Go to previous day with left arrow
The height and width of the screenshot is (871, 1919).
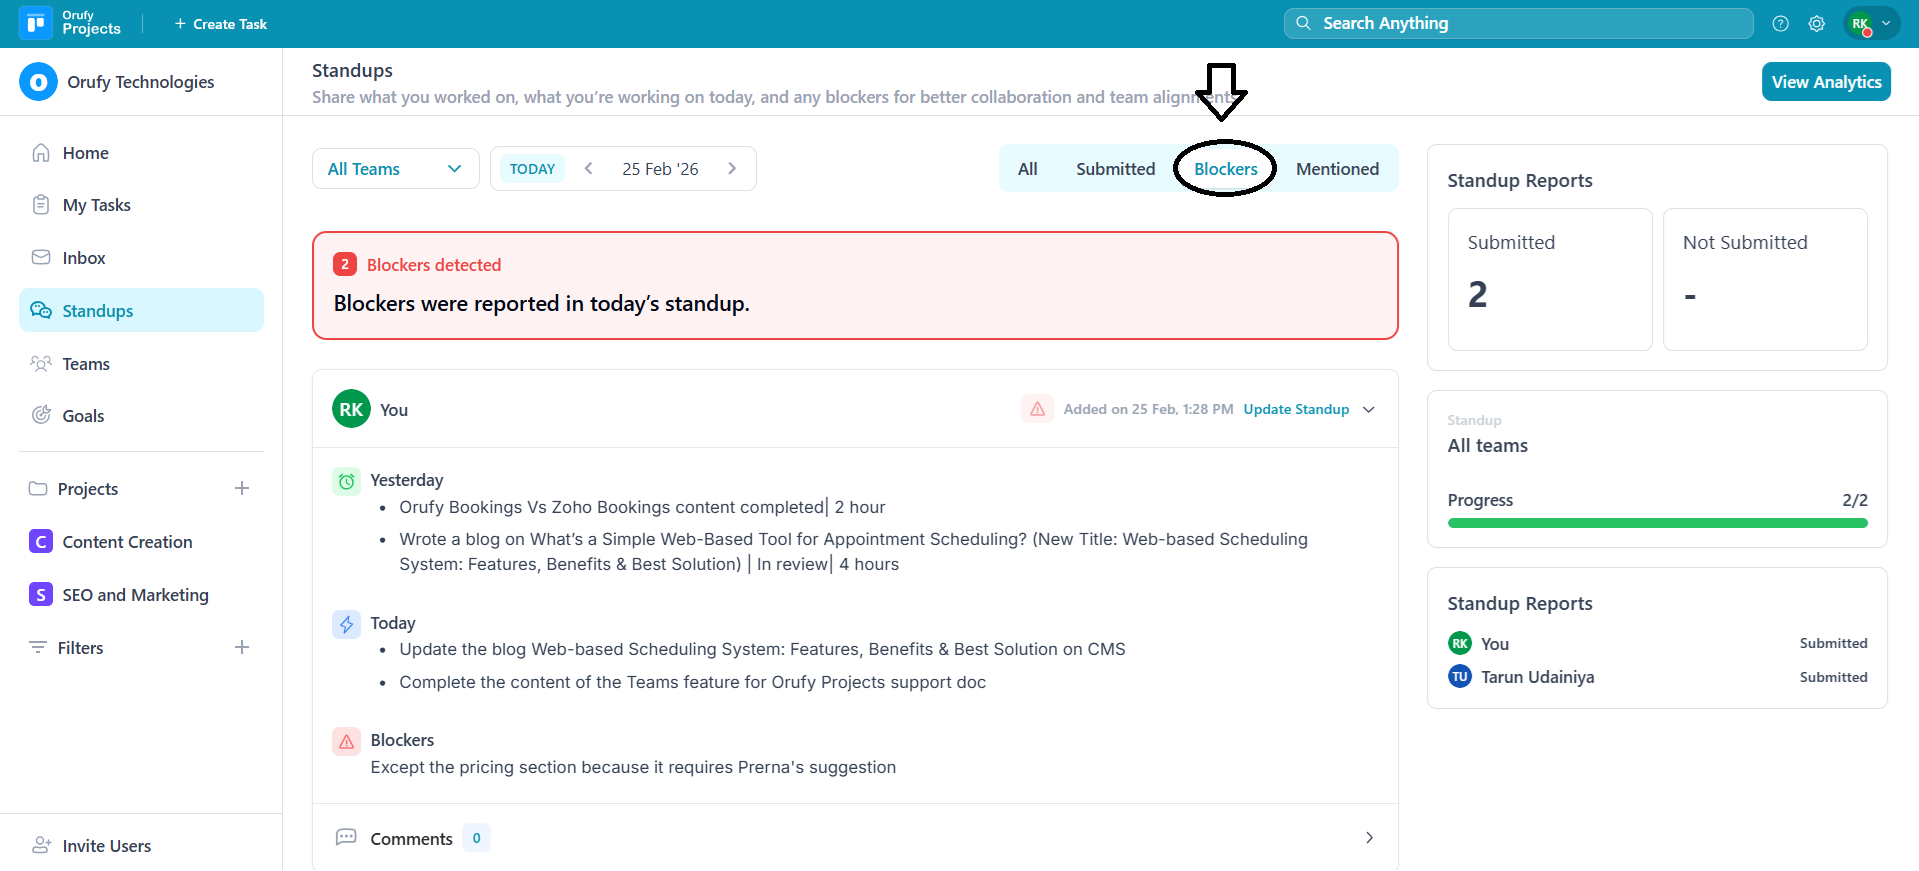pos(589,169)
